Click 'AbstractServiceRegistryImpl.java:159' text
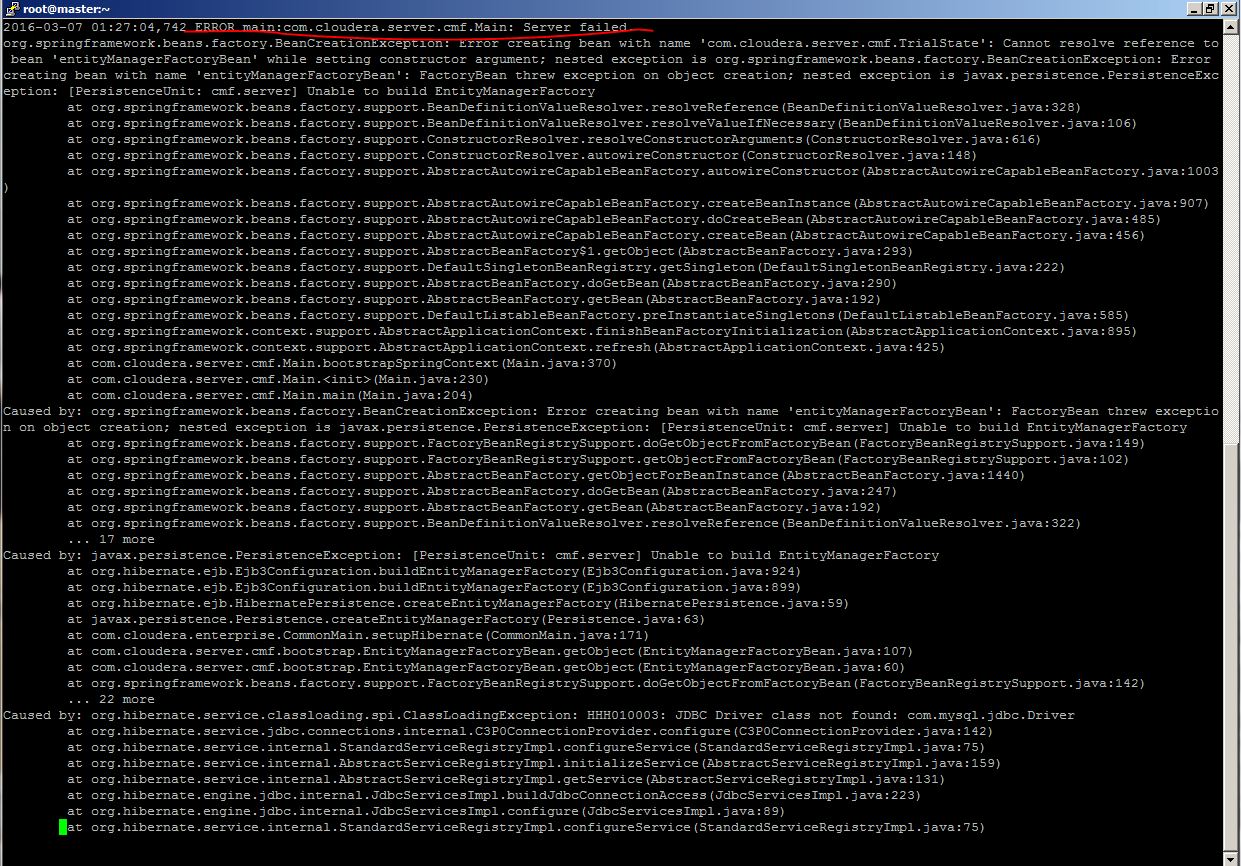 [x=851, y=763]
